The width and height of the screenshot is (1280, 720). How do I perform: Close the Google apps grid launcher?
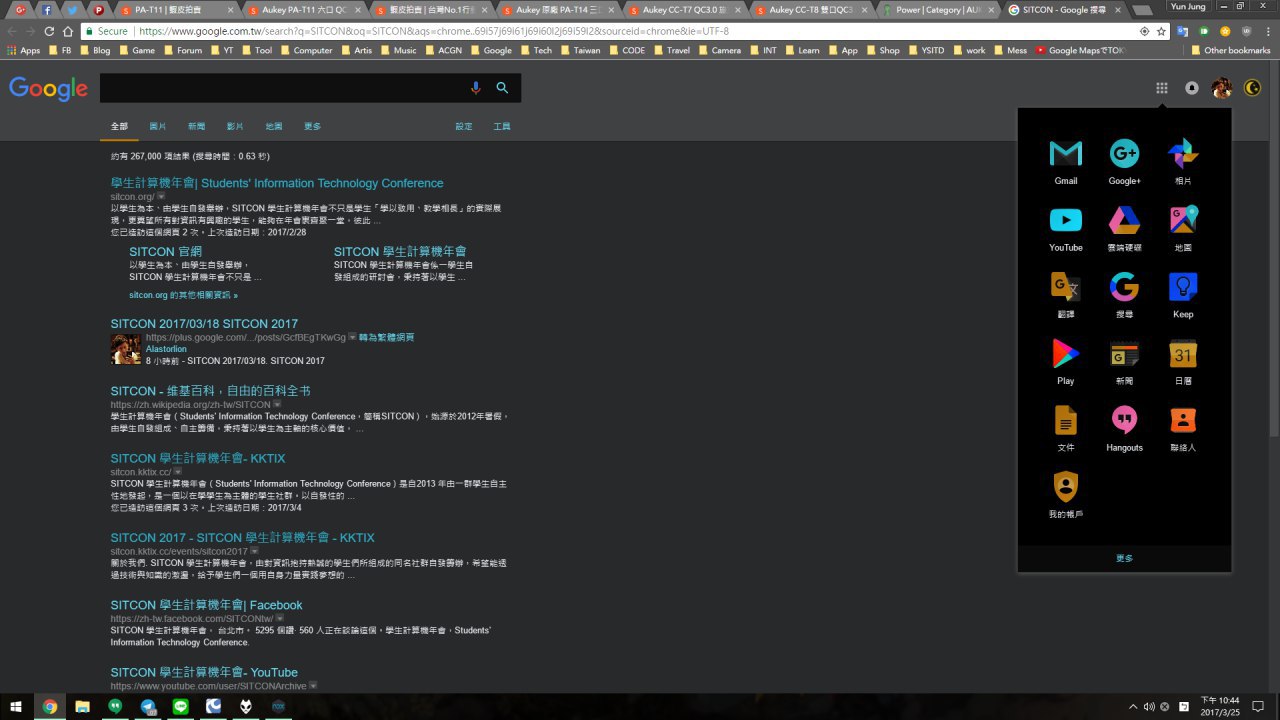click(x=1162, y=88)
